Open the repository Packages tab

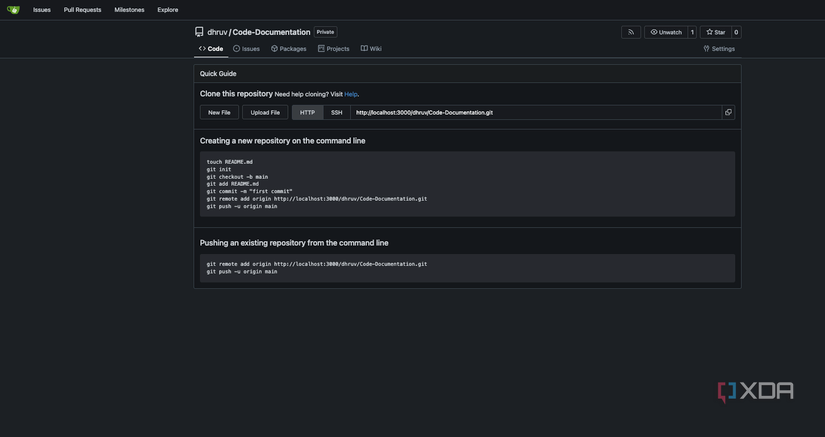click(x=289, y=48)
